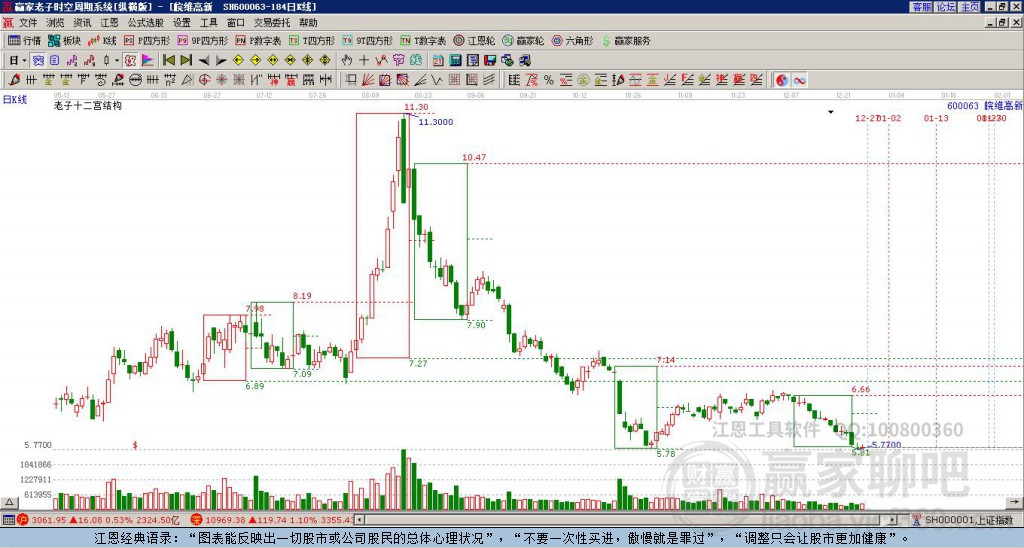The width and height of the screenshot is (1024, 548).
Task: Select the red pen drawing tool
Action: point(13,80)
